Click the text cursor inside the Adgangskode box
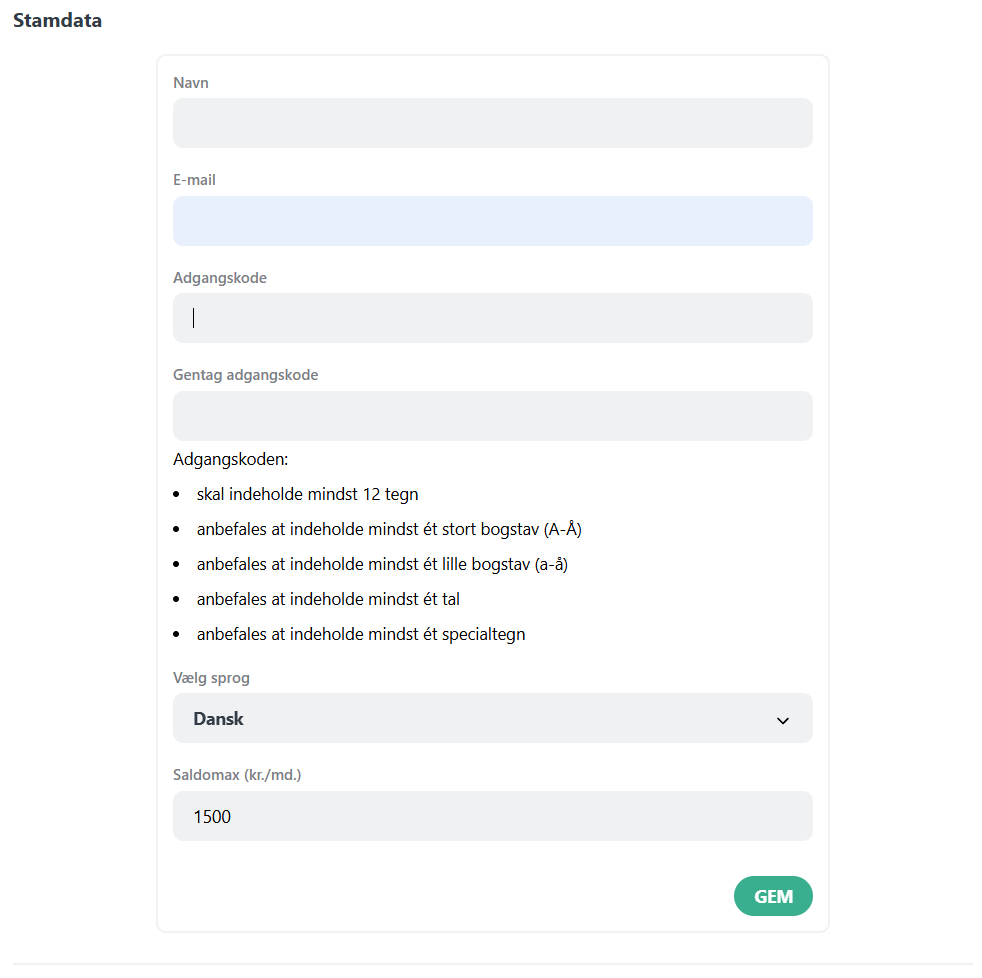 click(x=193, y=317)
